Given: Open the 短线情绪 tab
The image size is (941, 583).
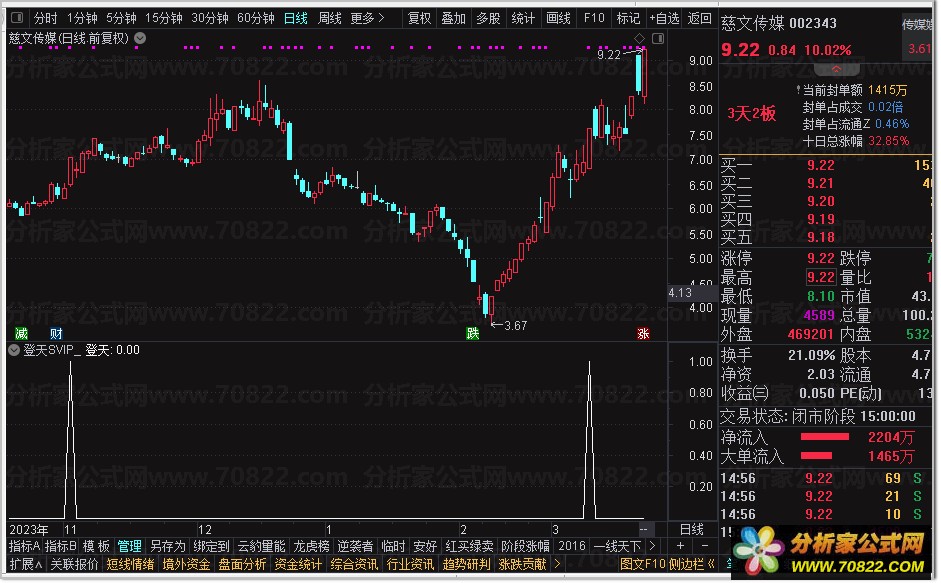Looking at the screenshot, I should click(x=130, y=564).
